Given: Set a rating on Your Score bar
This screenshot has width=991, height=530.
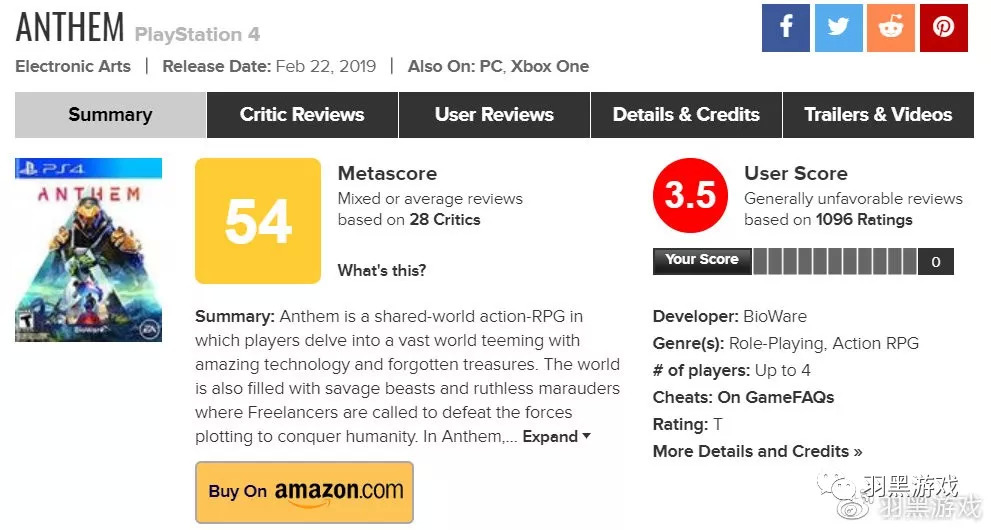Looking at the screenshot, I should pyautogui.click(x=835, y=262).
